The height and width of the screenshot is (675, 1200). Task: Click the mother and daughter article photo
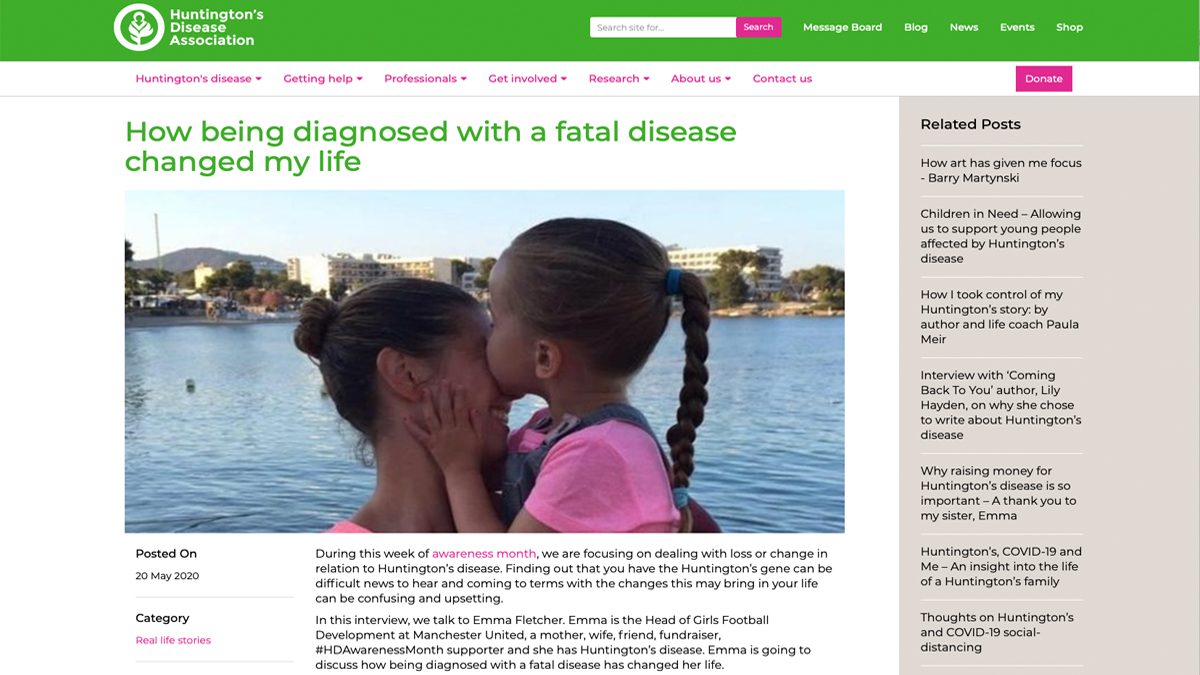[x=484, y=361]
